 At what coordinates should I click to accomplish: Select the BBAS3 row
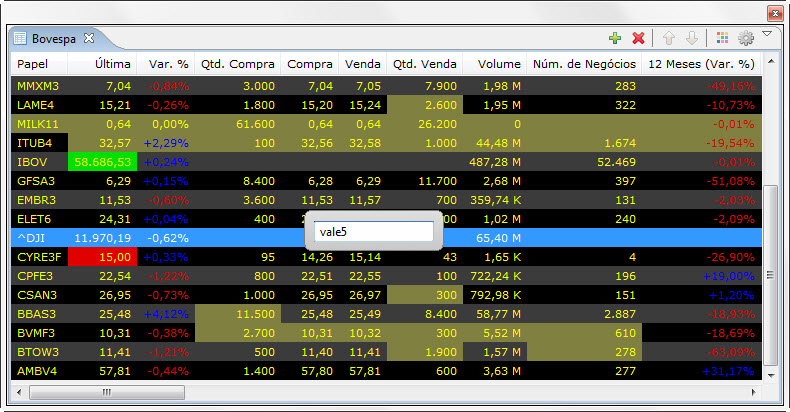click(x=386, y=314)
